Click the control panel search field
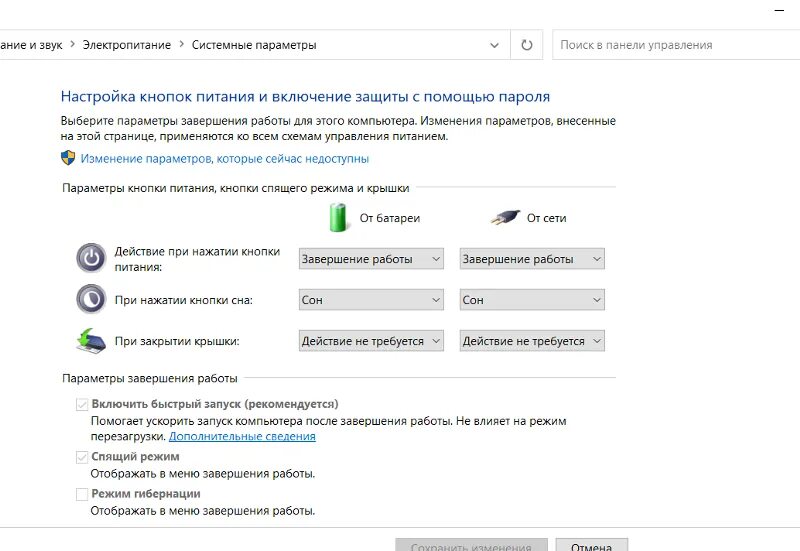This screenshot has height=551, width=800. 676,45
